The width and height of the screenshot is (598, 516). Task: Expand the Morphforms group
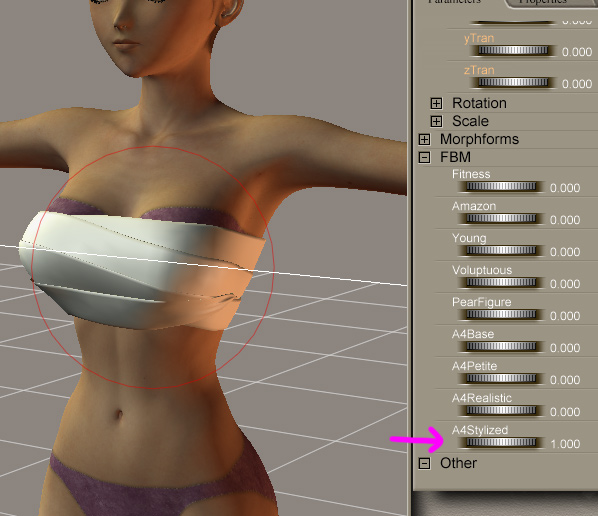[x=424, y=139]
